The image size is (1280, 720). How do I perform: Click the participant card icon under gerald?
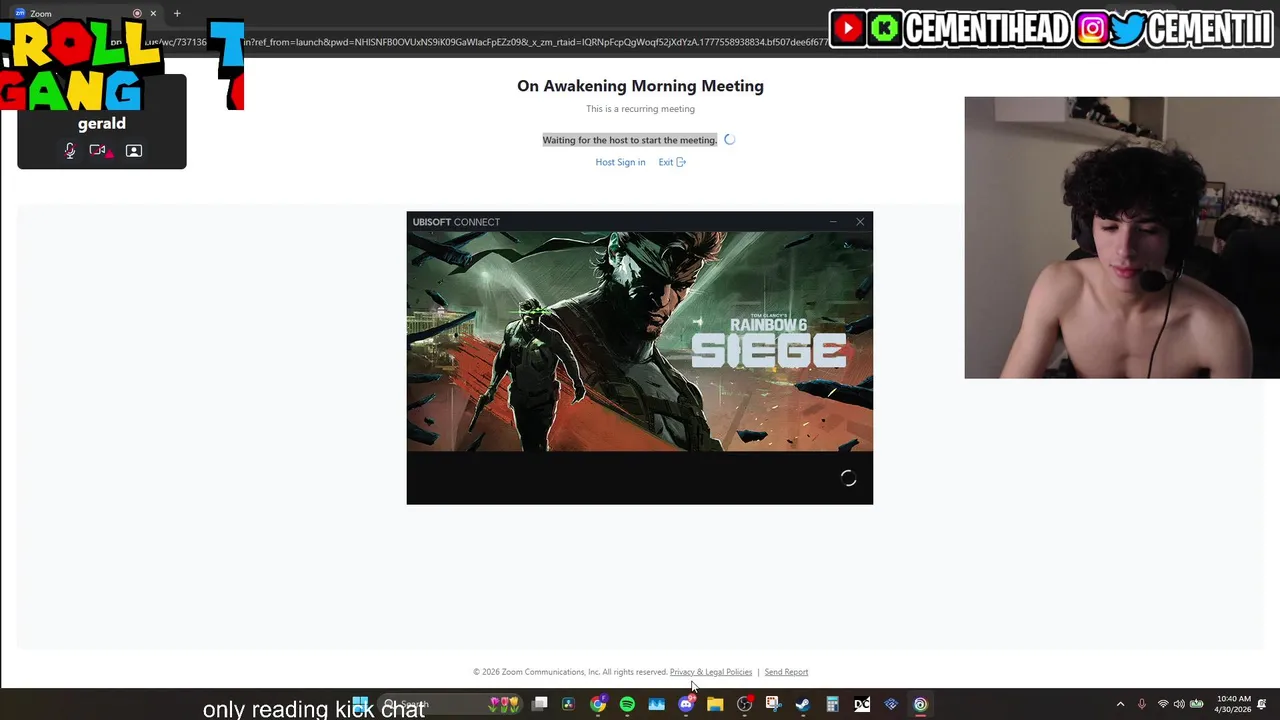point(134,150)
